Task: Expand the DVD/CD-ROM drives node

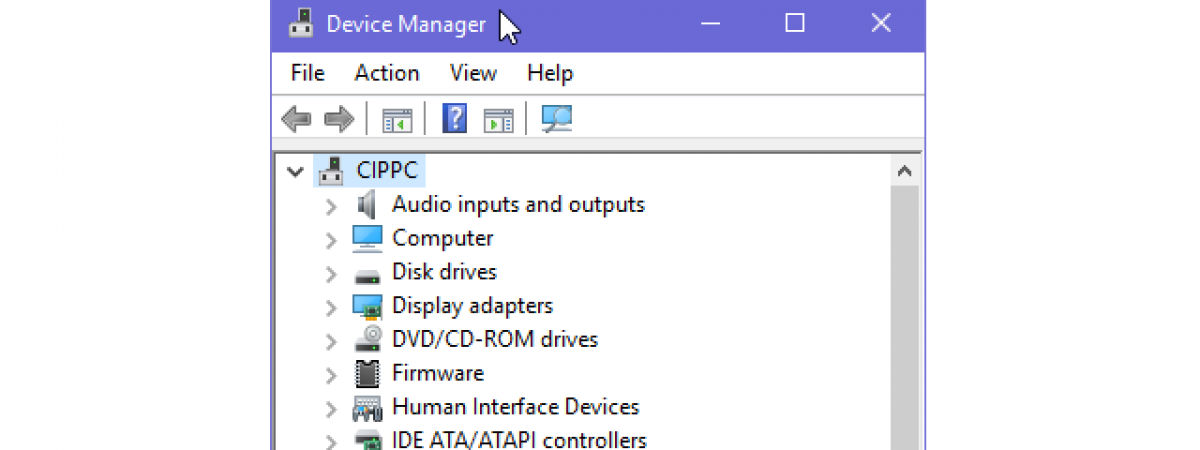Action: tap(331, 341)
